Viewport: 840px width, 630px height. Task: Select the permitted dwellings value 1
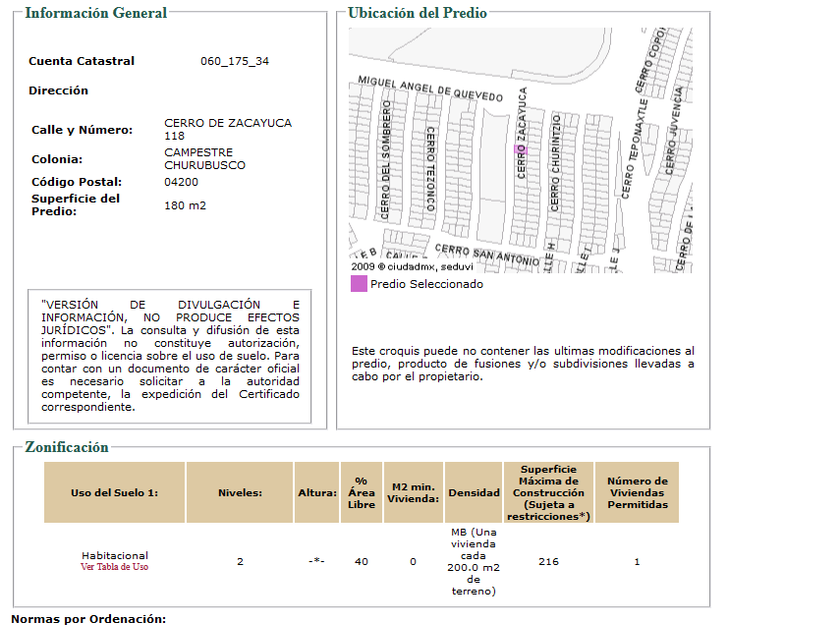637,561
